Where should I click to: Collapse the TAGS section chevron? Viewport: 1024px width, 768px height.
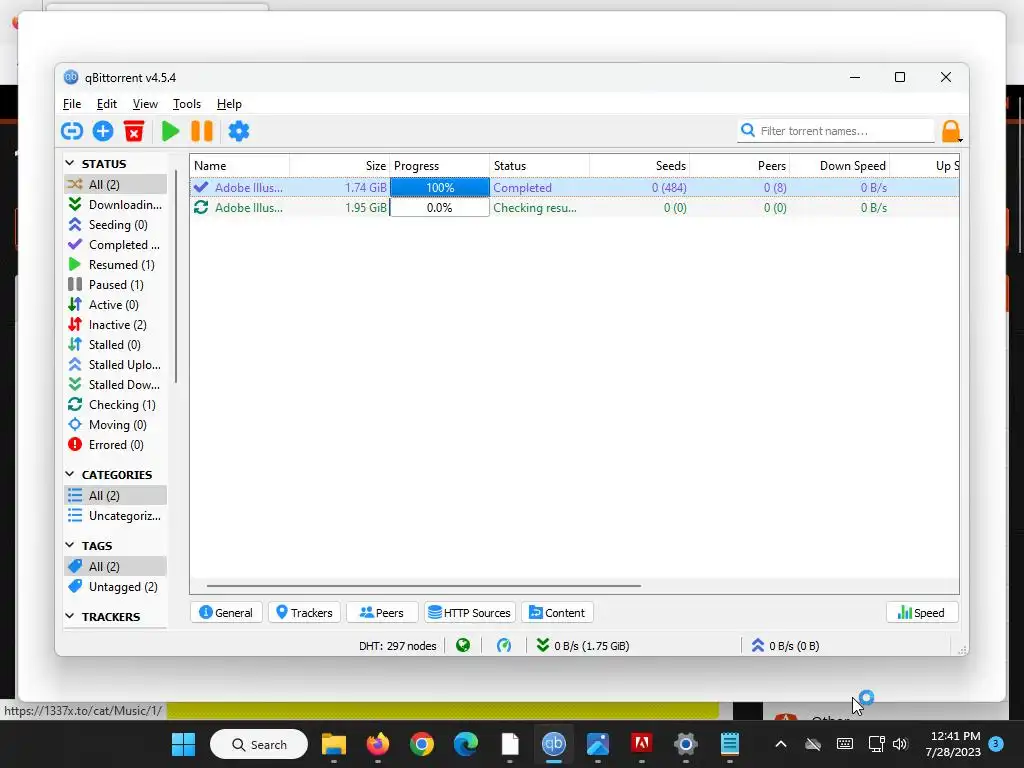tap(70, 545)
